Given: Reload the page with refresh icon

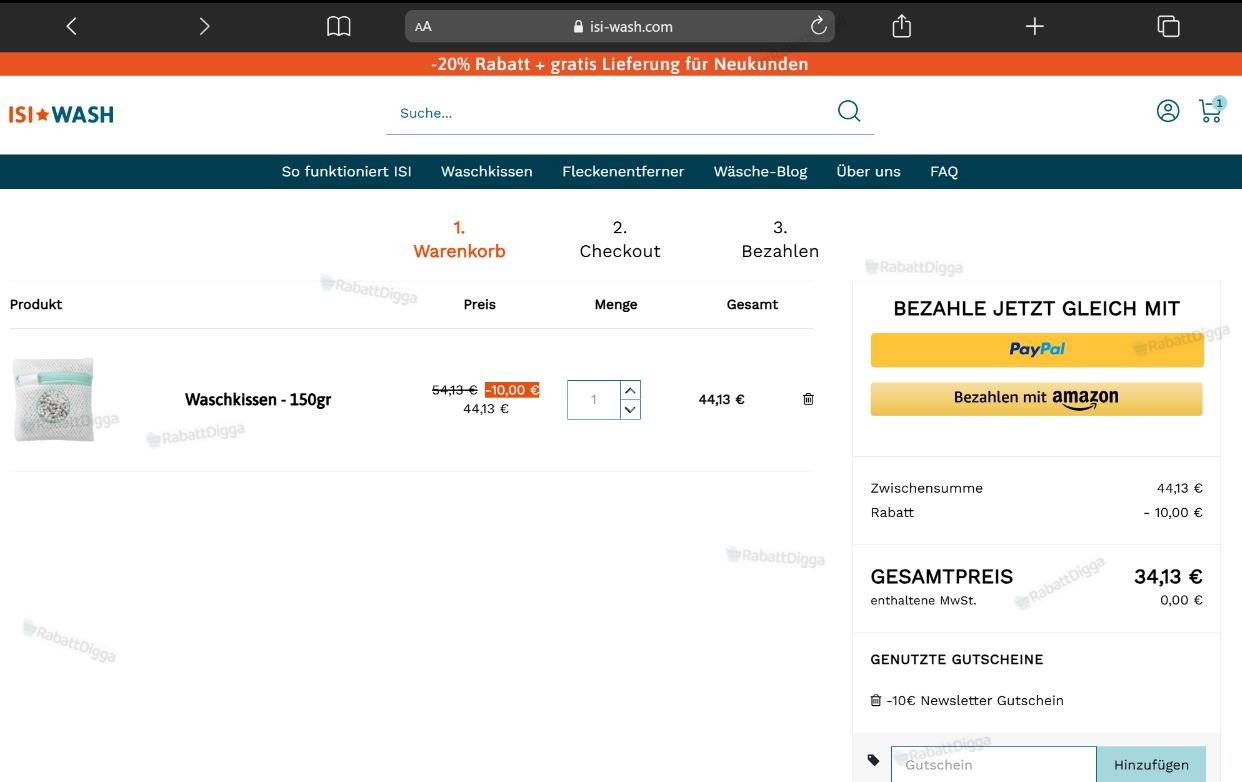Looking at the screenshot, I should click(x=818, y=27).
